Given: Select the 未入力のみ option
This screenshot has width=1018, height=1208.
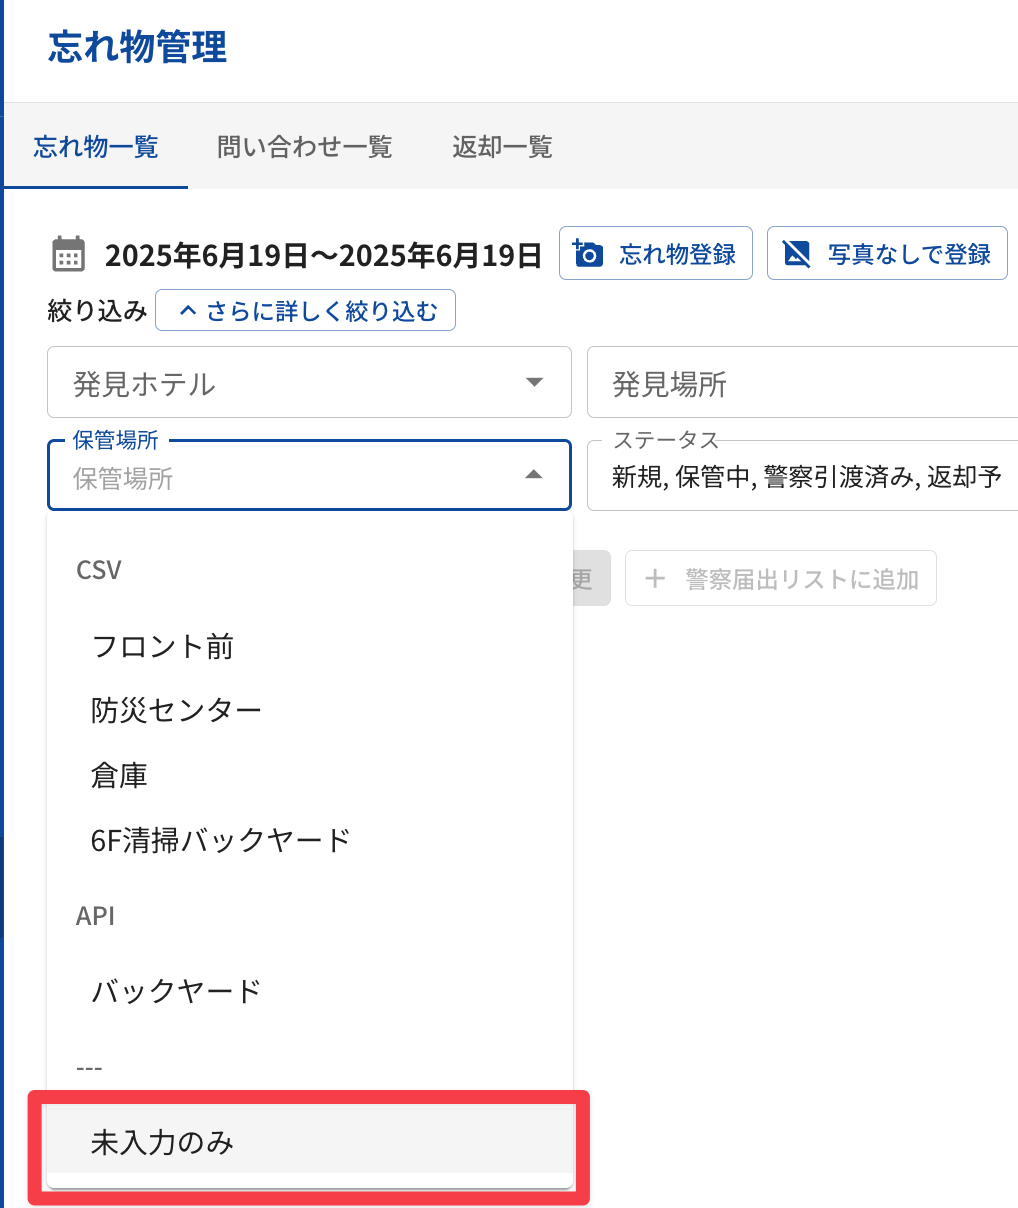Looking at the screenshot, I should [162, 1142].
